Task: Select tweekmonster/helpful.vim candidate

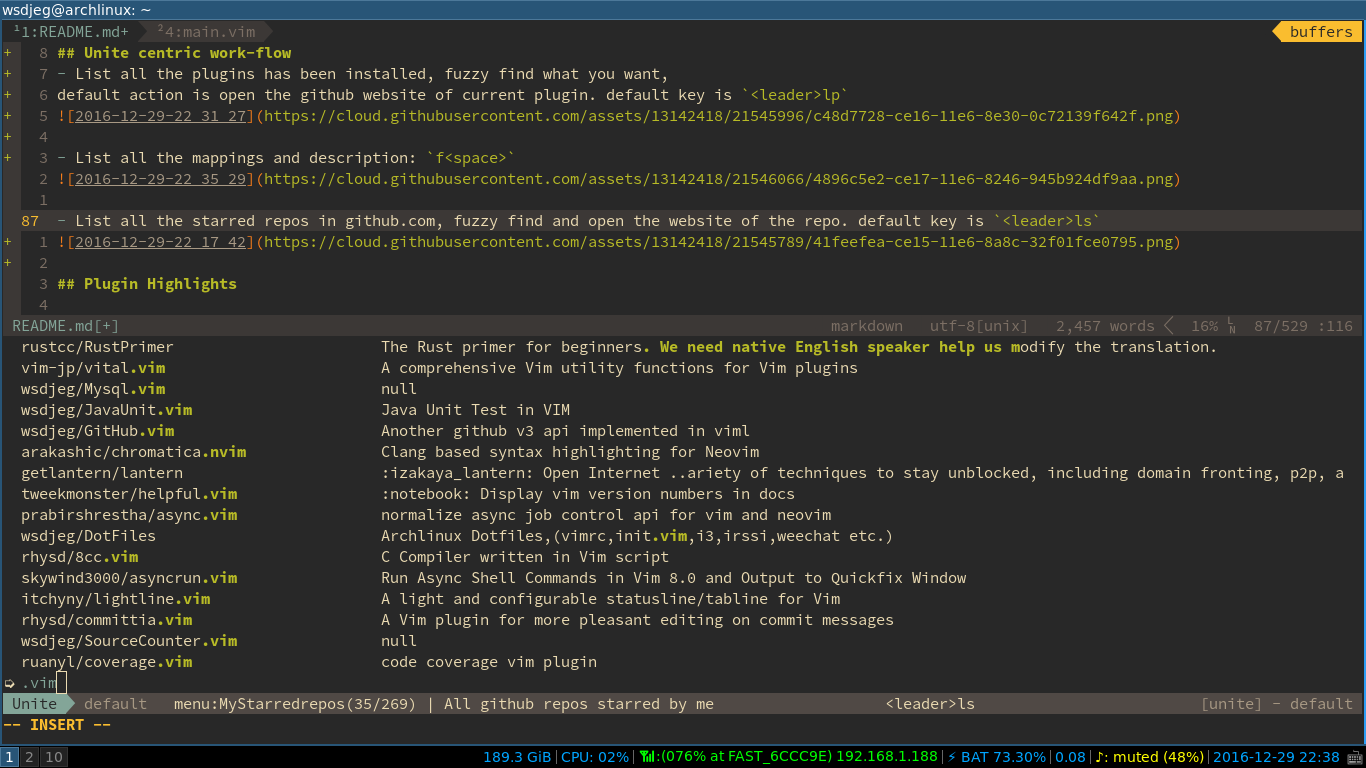Action: pyautogui.click(x=129, y=494)
